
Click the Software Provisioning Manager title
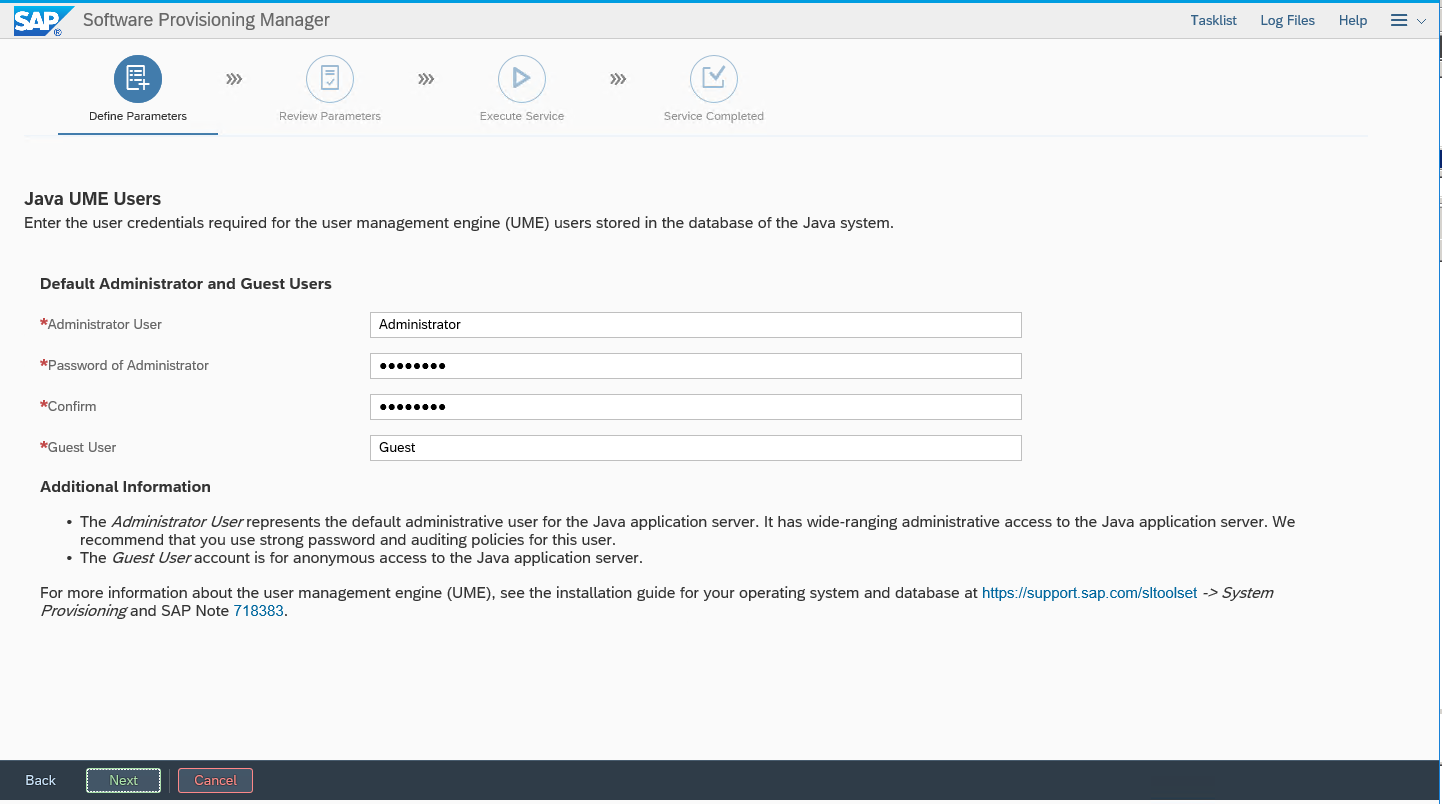pos(206,20)
